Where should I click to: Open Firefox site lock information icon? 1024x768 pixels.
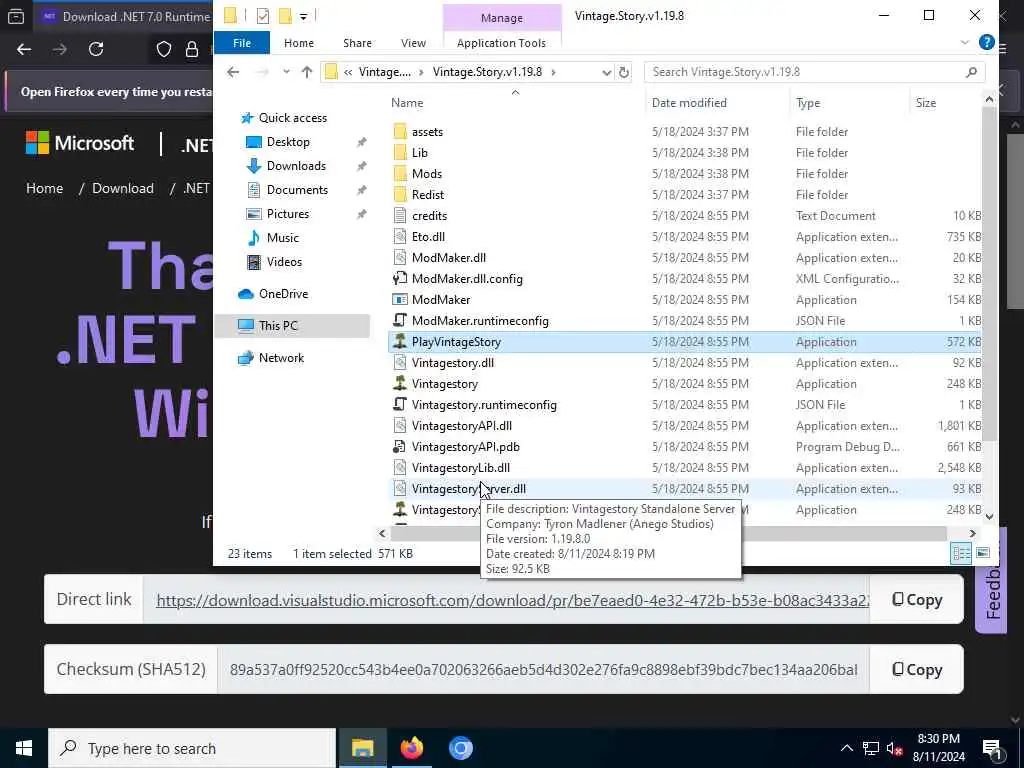point(192,49)
